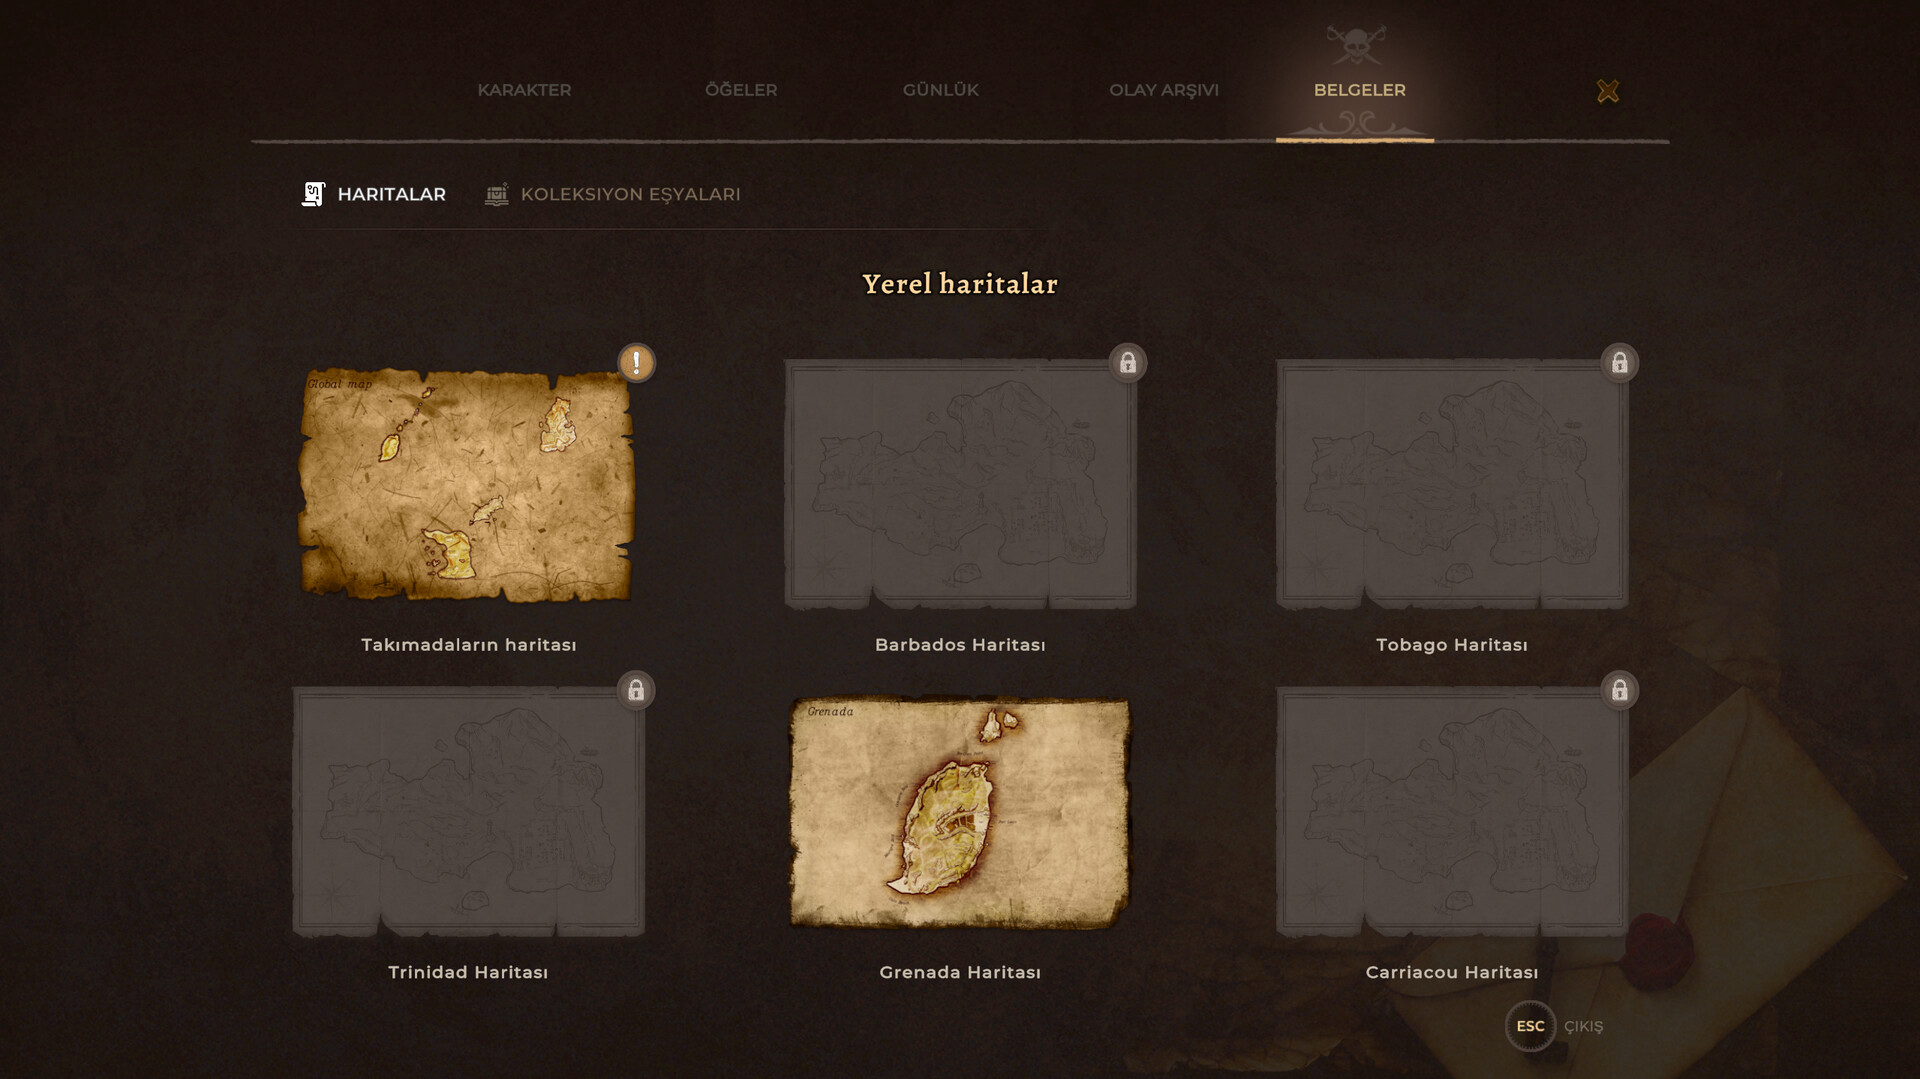Click the skull and crossed swords emblem
Image resolution: width=1920 pixels, height=1079 pixels.
(1356, 45)
